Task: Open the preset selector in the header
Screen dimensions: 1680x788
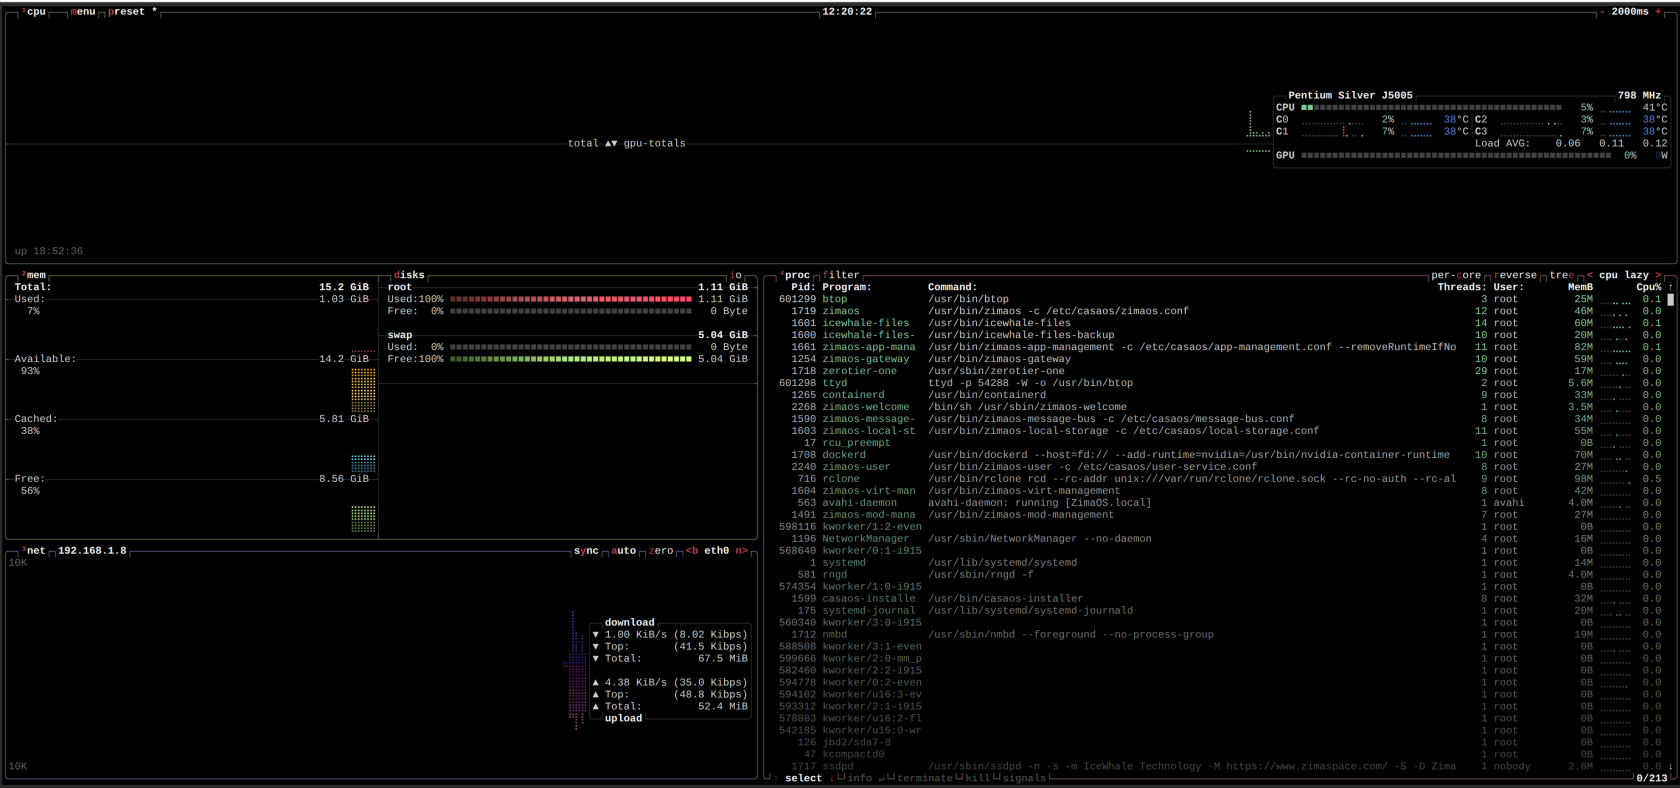Action: click(x=126, y=12)
